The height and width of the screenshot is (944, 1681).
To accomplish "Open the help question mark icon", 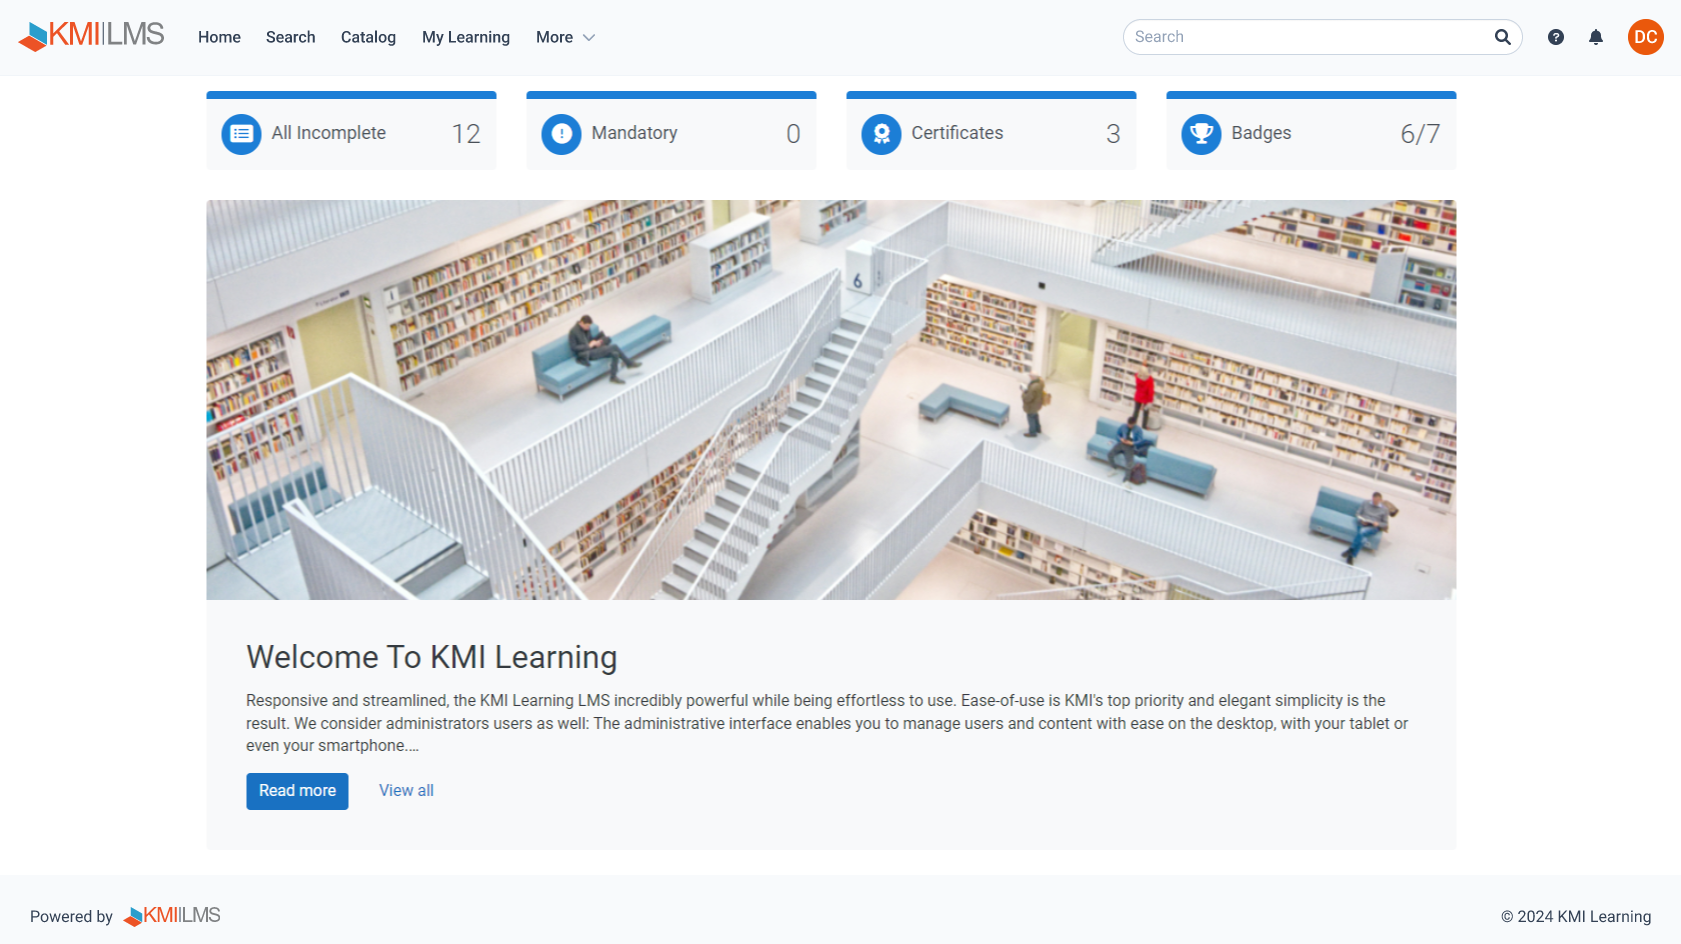I will 1556,37.
